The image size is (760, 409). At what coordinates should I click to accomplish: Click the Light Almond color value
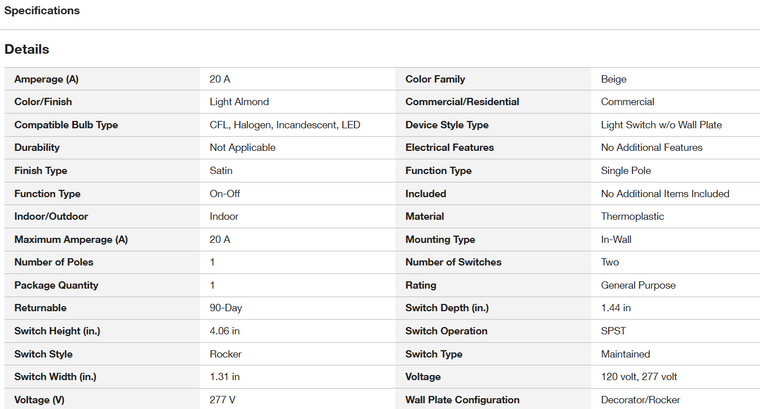point(239,102)
